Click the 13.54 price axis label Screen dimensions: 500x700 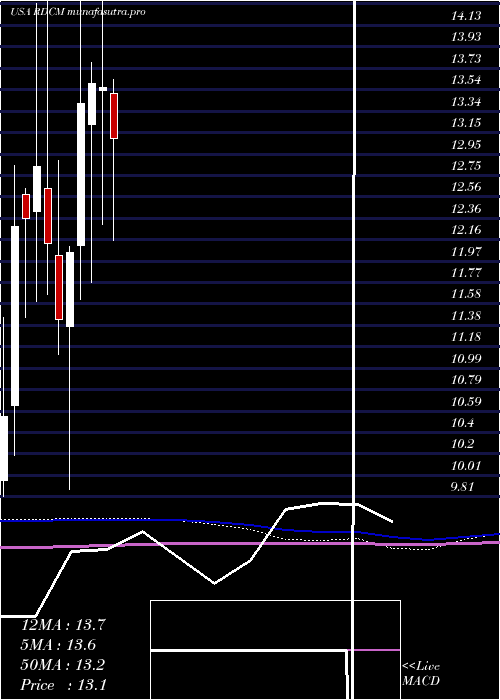466,80
